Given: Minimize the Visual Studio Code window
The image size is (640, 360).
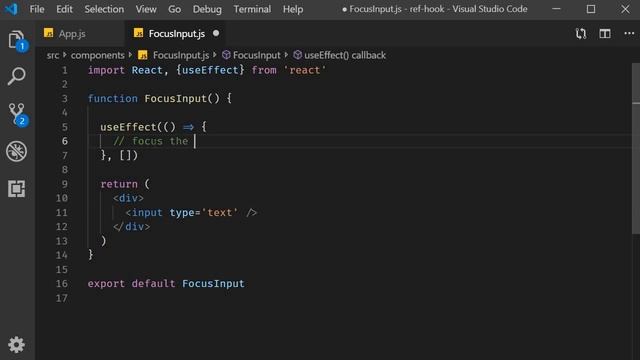Looking at the screenshot, I should click(x=556, y=9).
